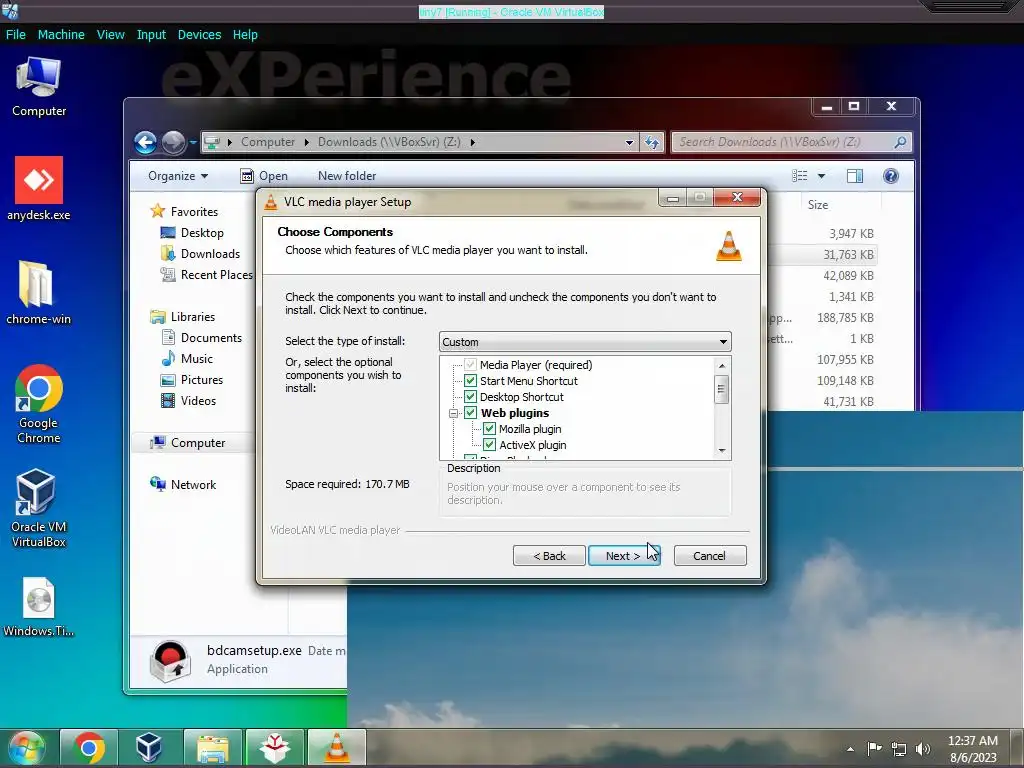Open the VirtualBox Devices menu
Image resolution: width=1024 pixels, height=768 pixels.
click(199, 35)
